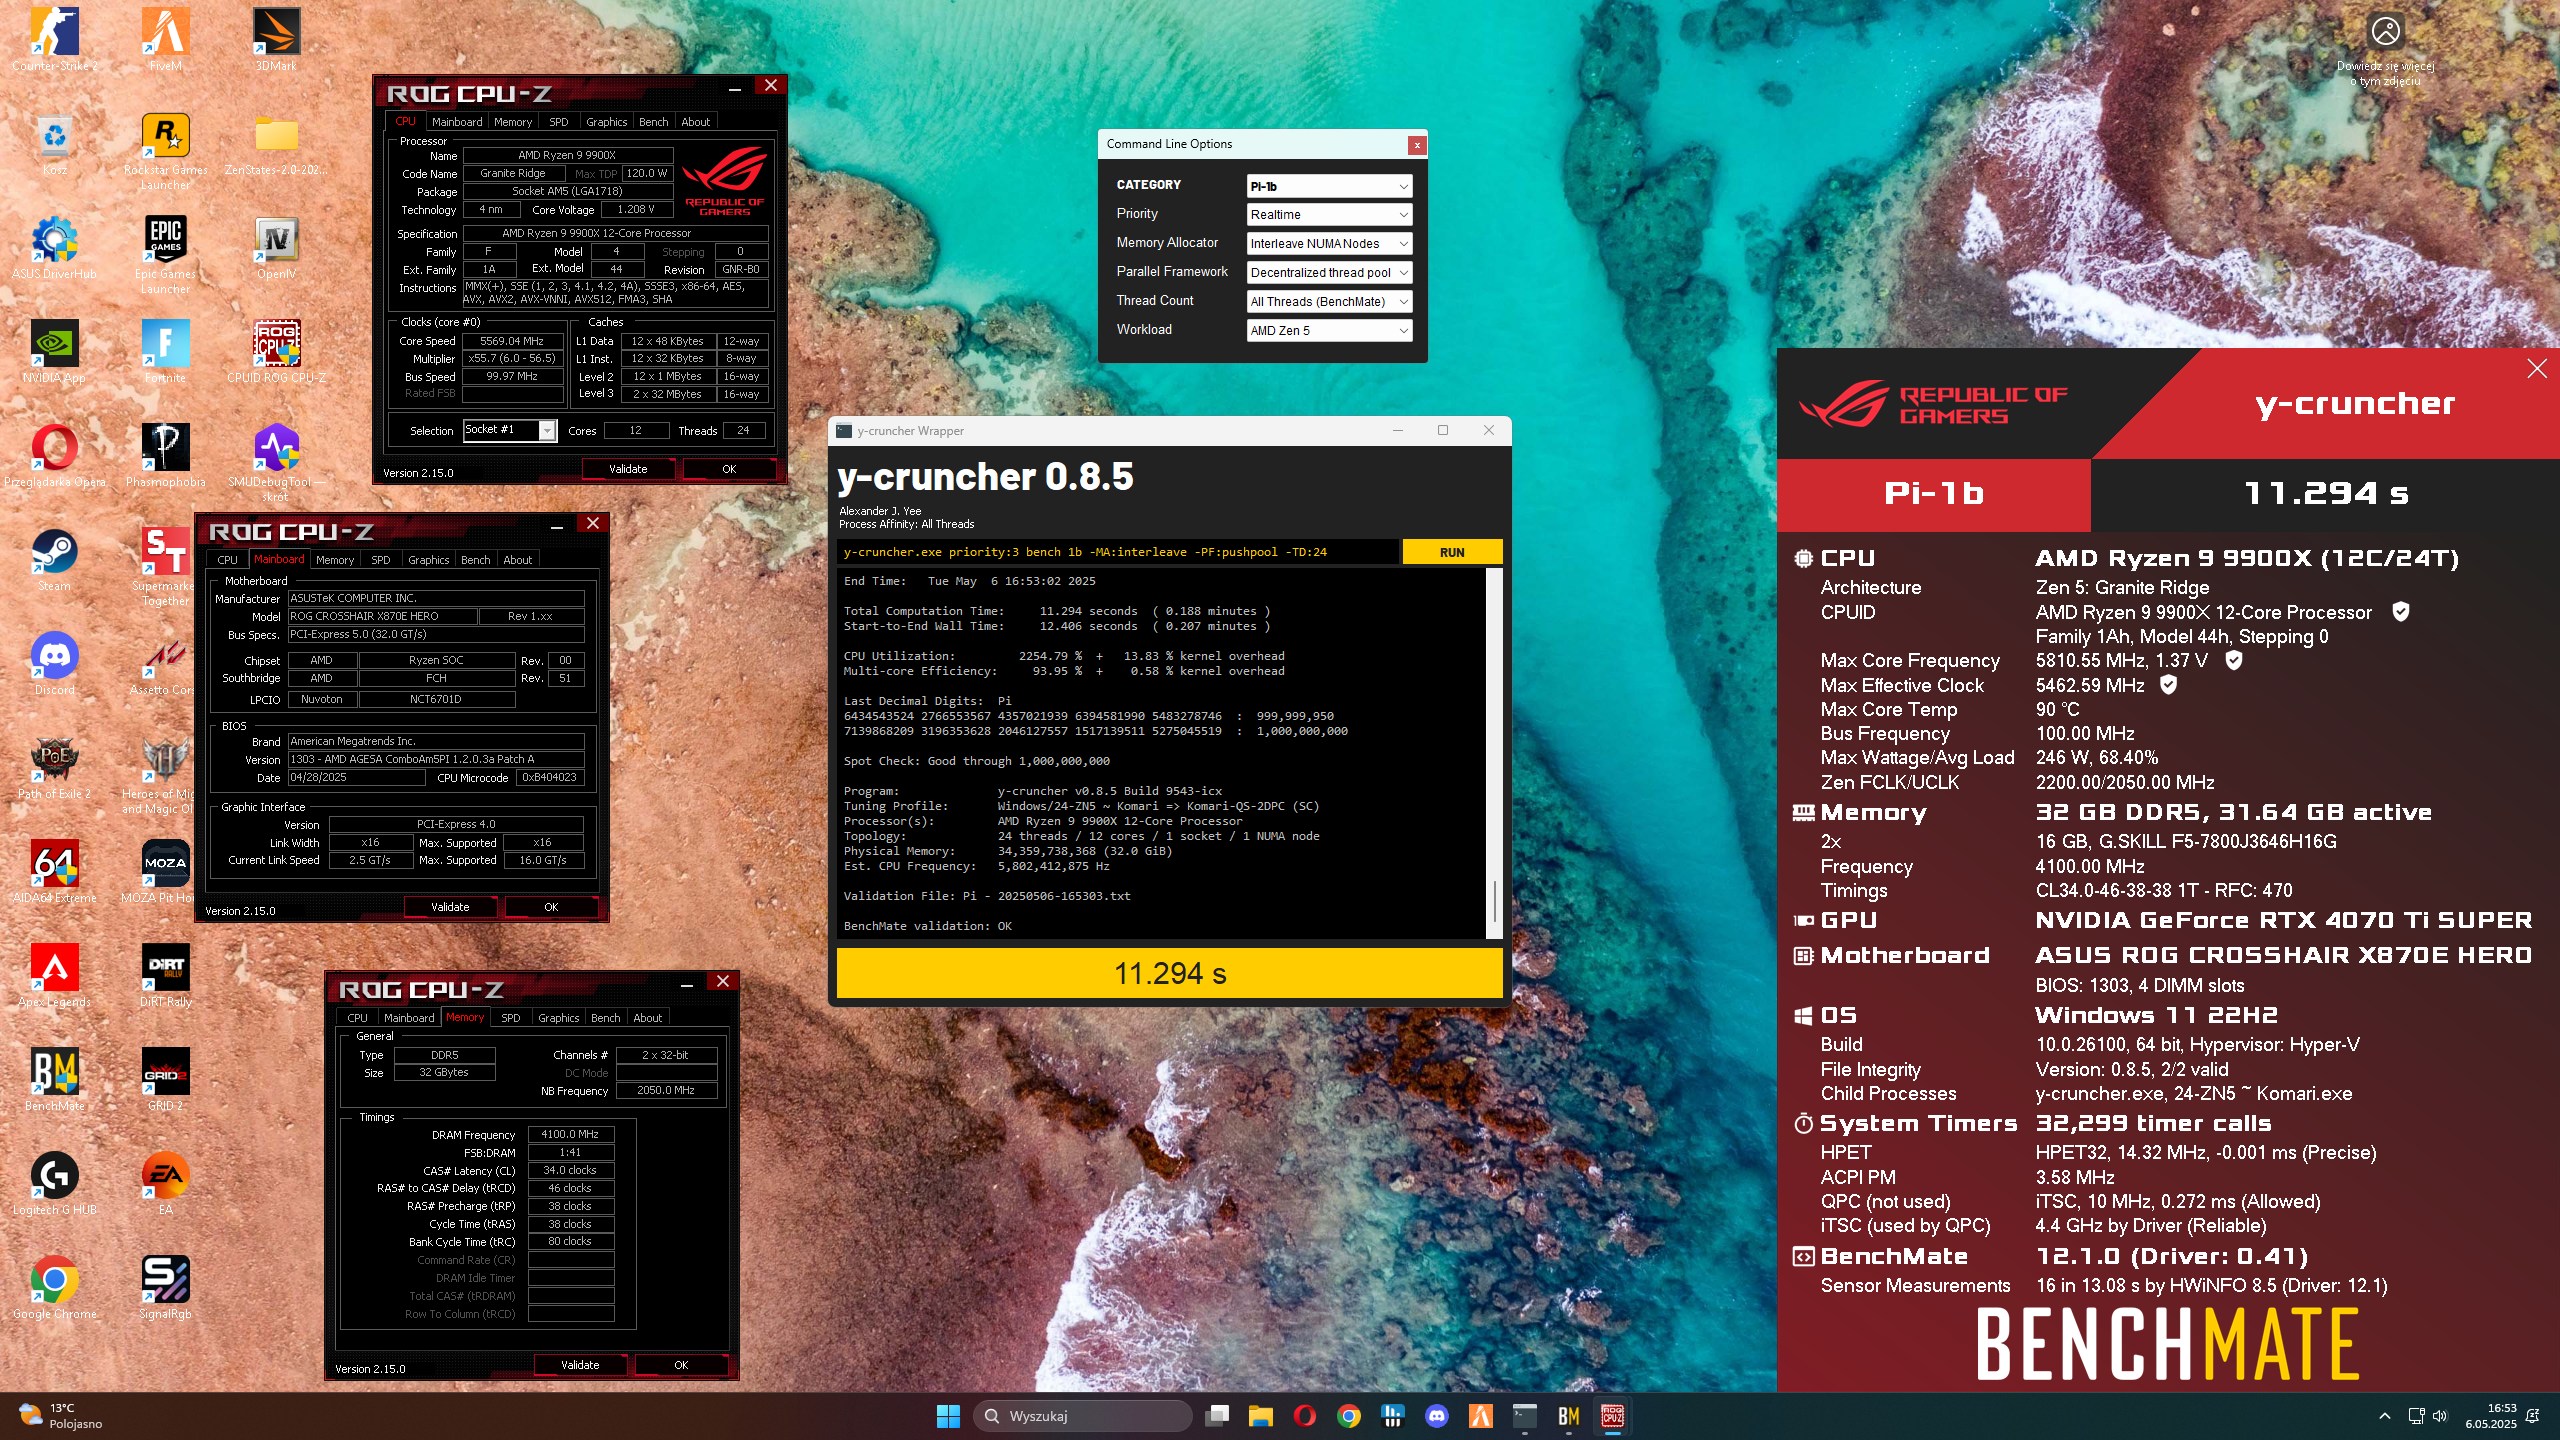The image size is (2560, 1440).
Task: Click BenchMate BM icon in taskbar
Action: click(x=1568, y=1416)
